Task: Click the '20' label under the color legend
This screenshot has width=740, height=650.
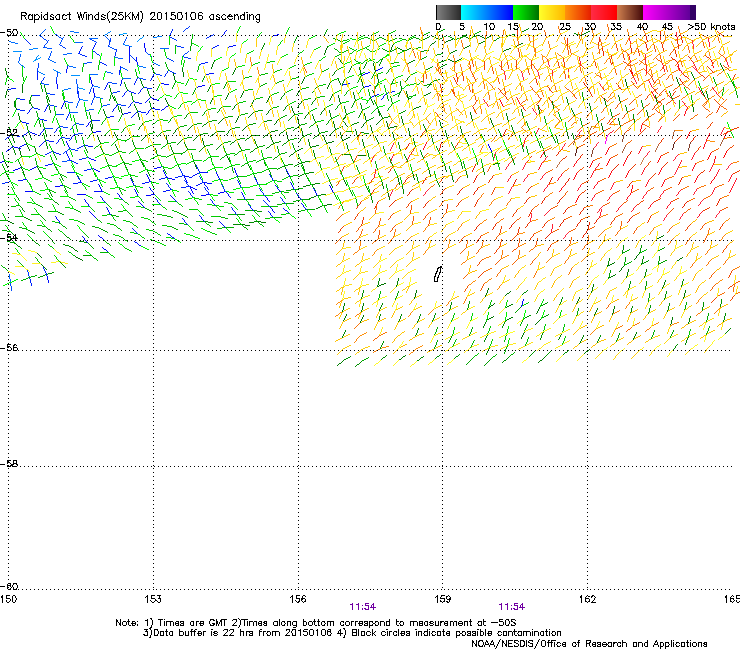Action: tap(537, 27)
